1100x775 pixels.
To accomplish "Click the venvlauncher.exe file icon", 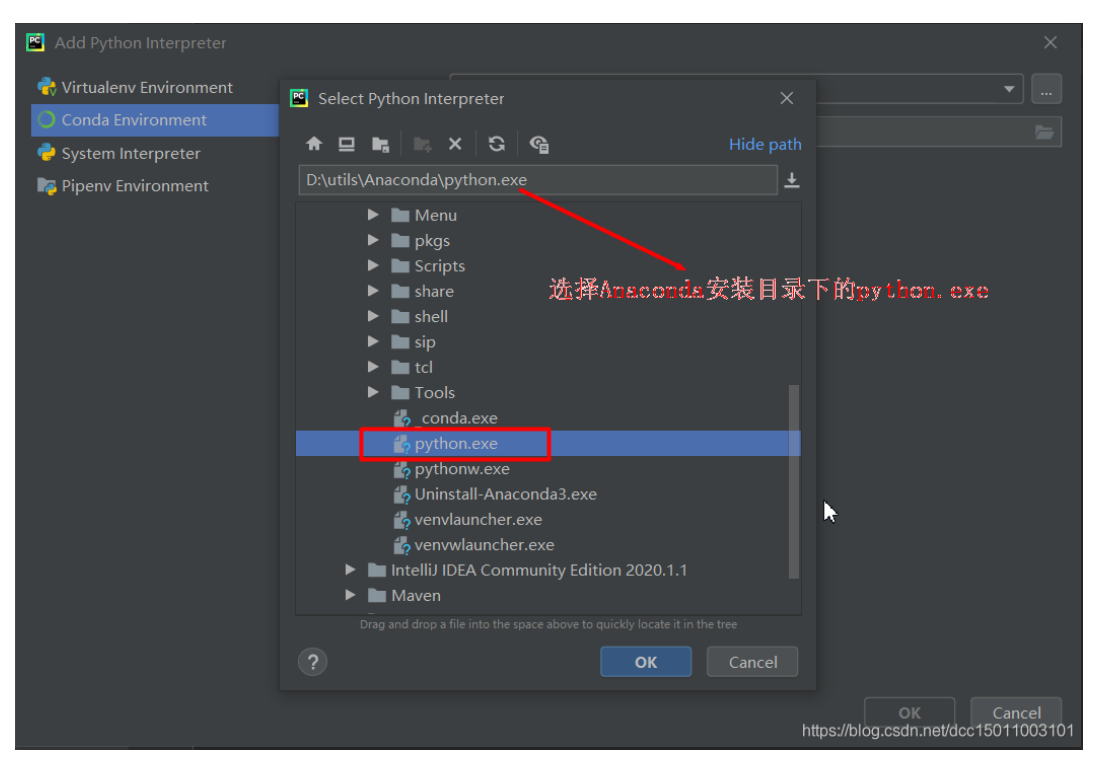I will [402, 520].
